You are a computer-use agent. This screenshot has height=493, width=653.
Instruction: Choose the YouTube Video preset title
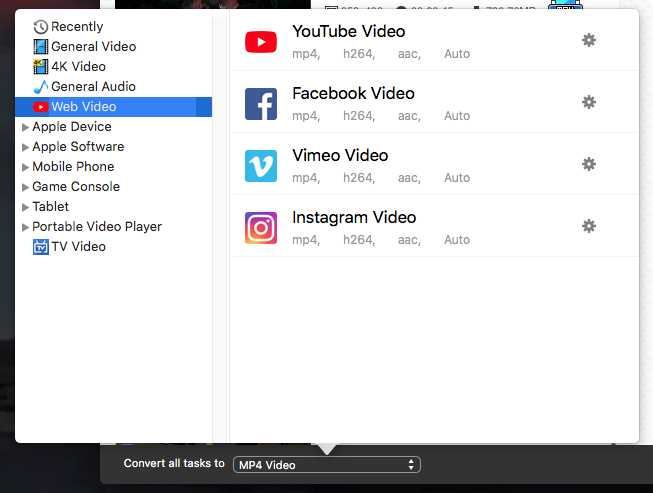pyautogui.click(x=349, y=31)
